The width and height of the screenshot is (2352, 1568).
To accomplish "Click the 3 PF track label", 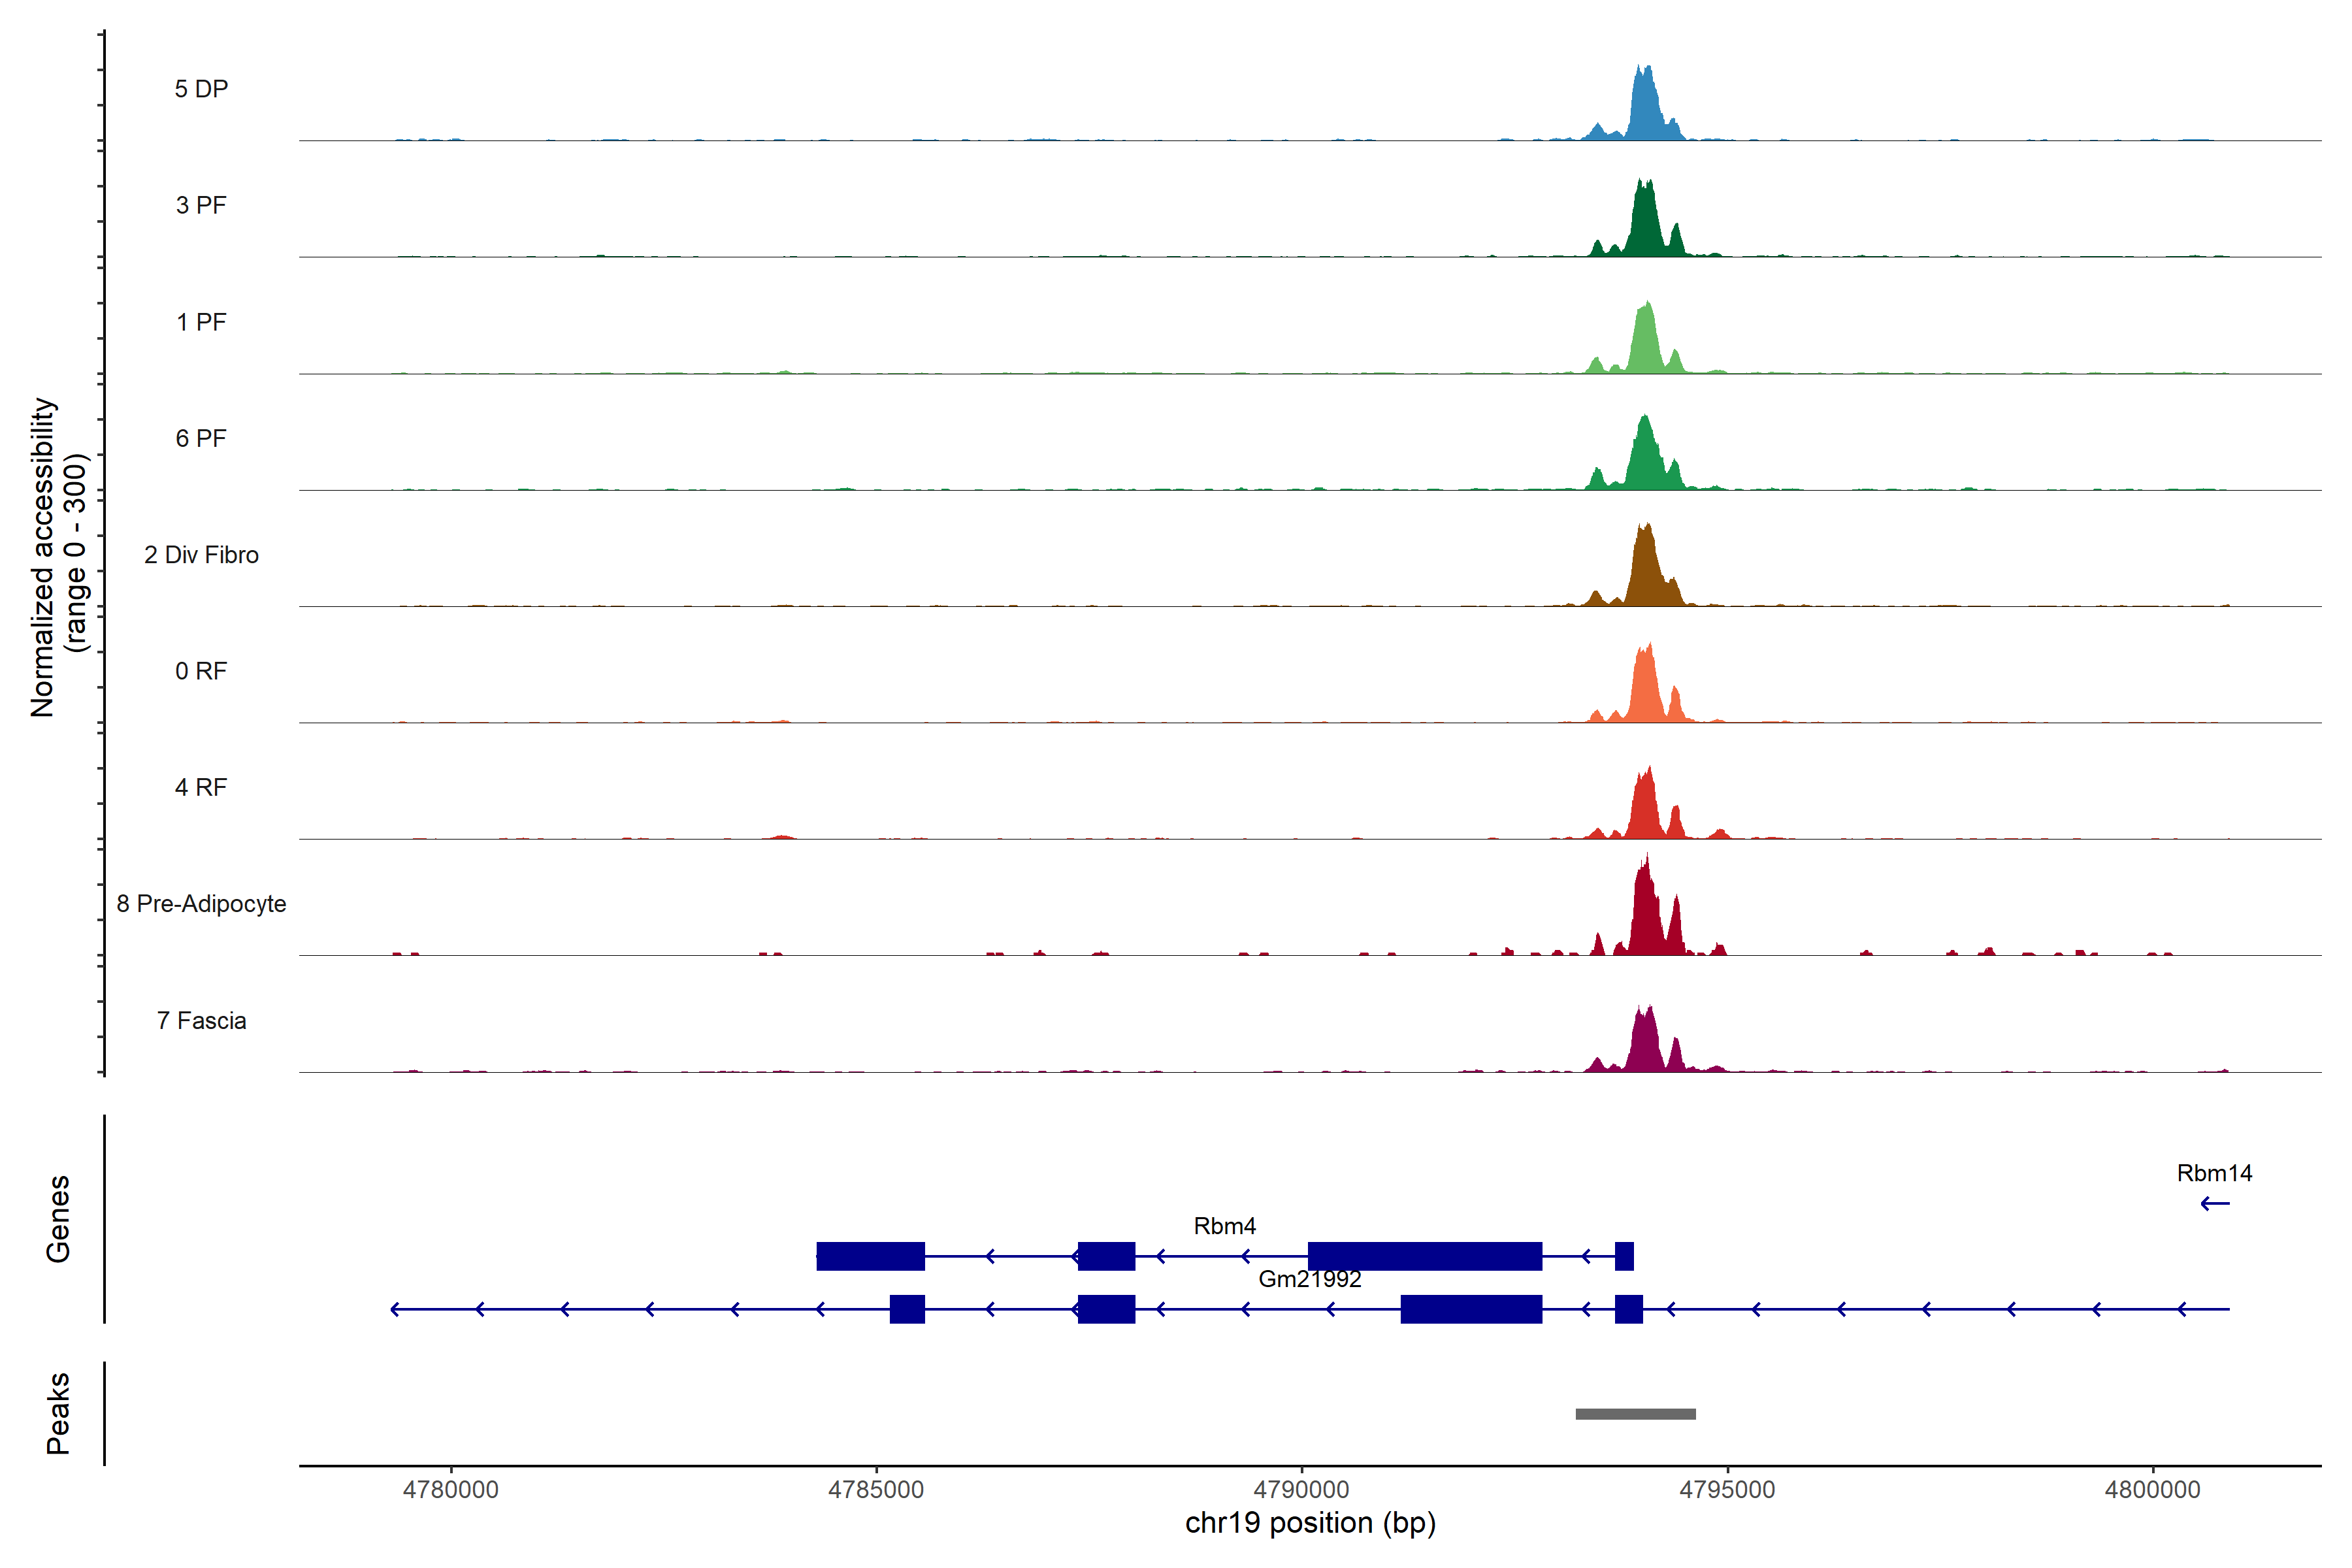I will coord(201,205).
